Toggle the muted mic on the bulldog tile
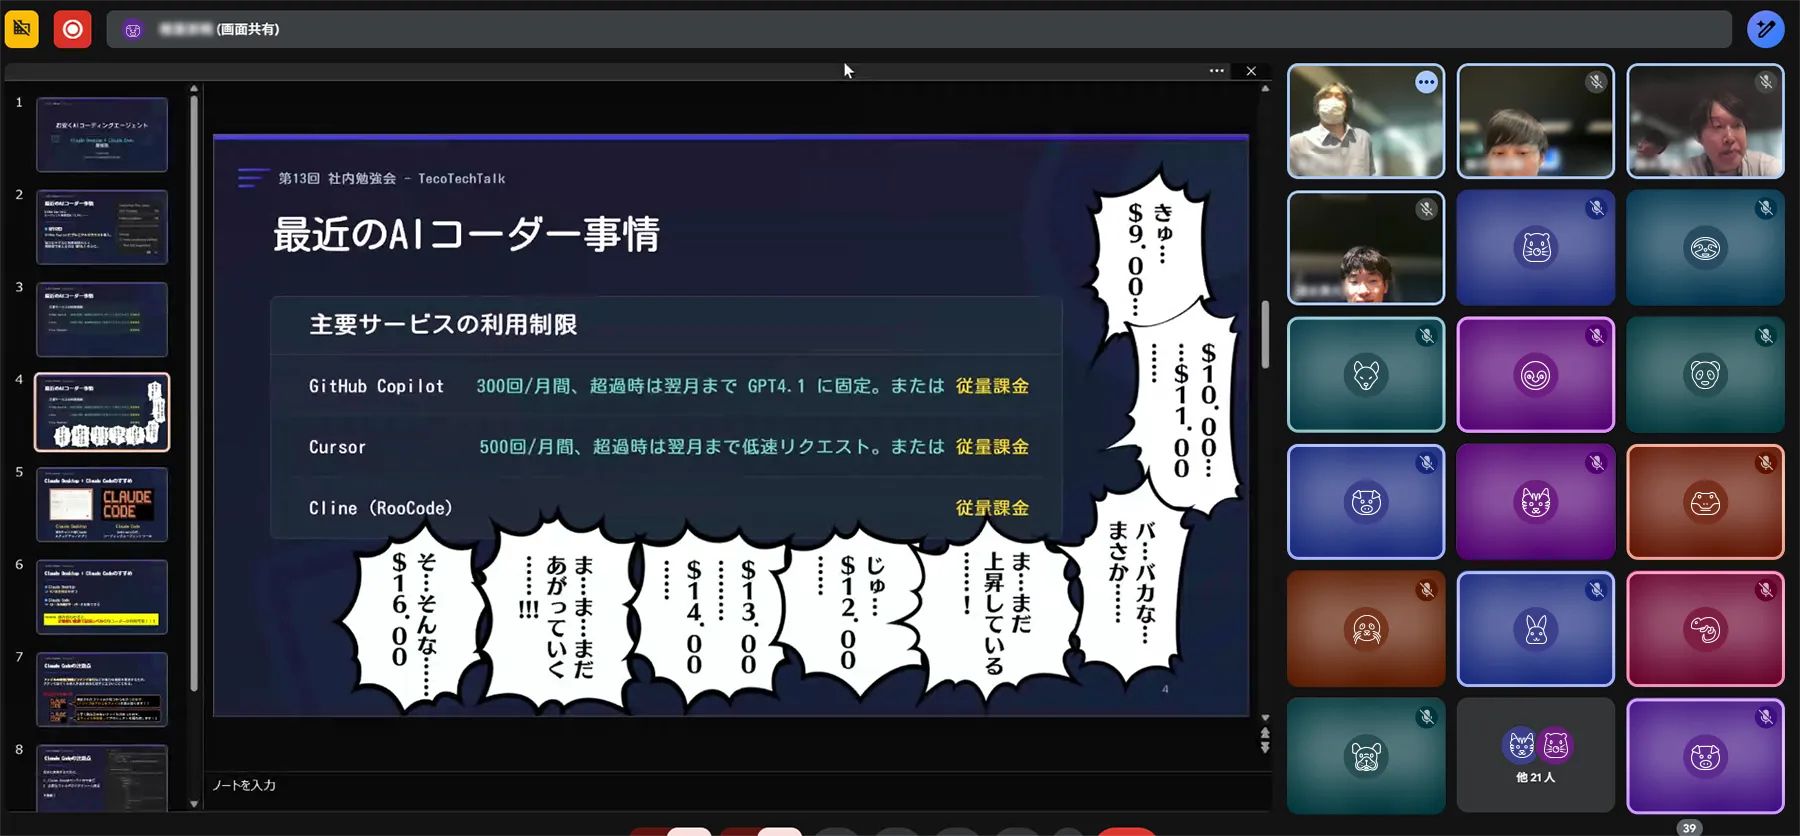This screenshot has width=1800, height=836. click(1427, 717)
